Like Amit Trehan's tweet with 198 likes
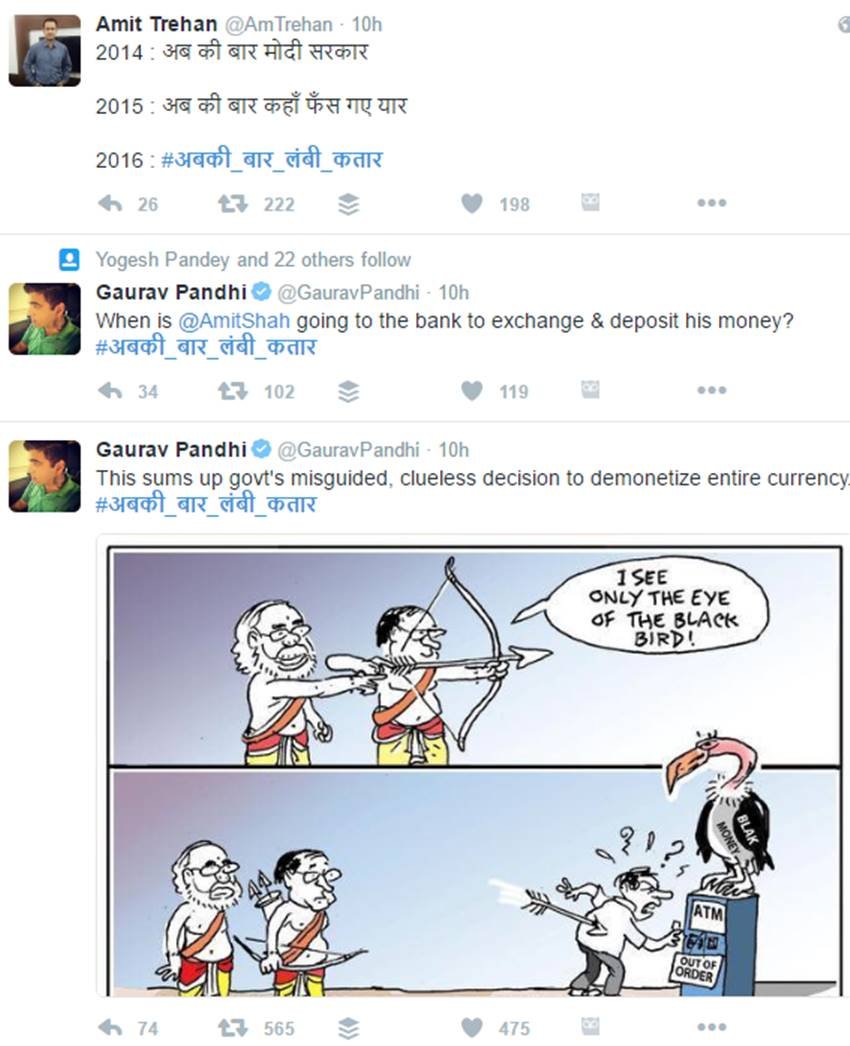The height and width of the screenshot is (1046, 850). (472, 203)
